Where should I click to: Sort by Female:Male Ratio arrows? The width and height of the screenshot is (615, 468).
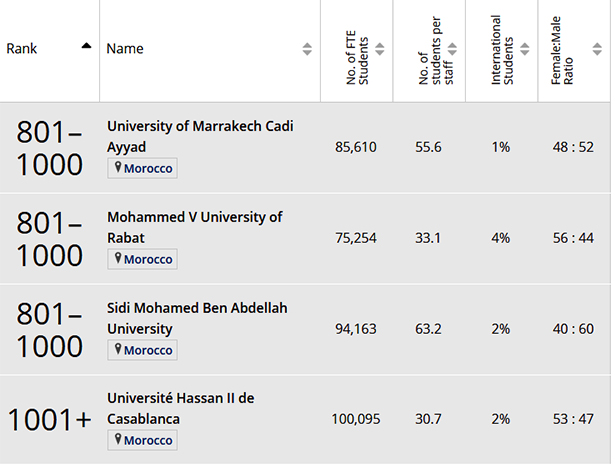(x=599, y=49)
